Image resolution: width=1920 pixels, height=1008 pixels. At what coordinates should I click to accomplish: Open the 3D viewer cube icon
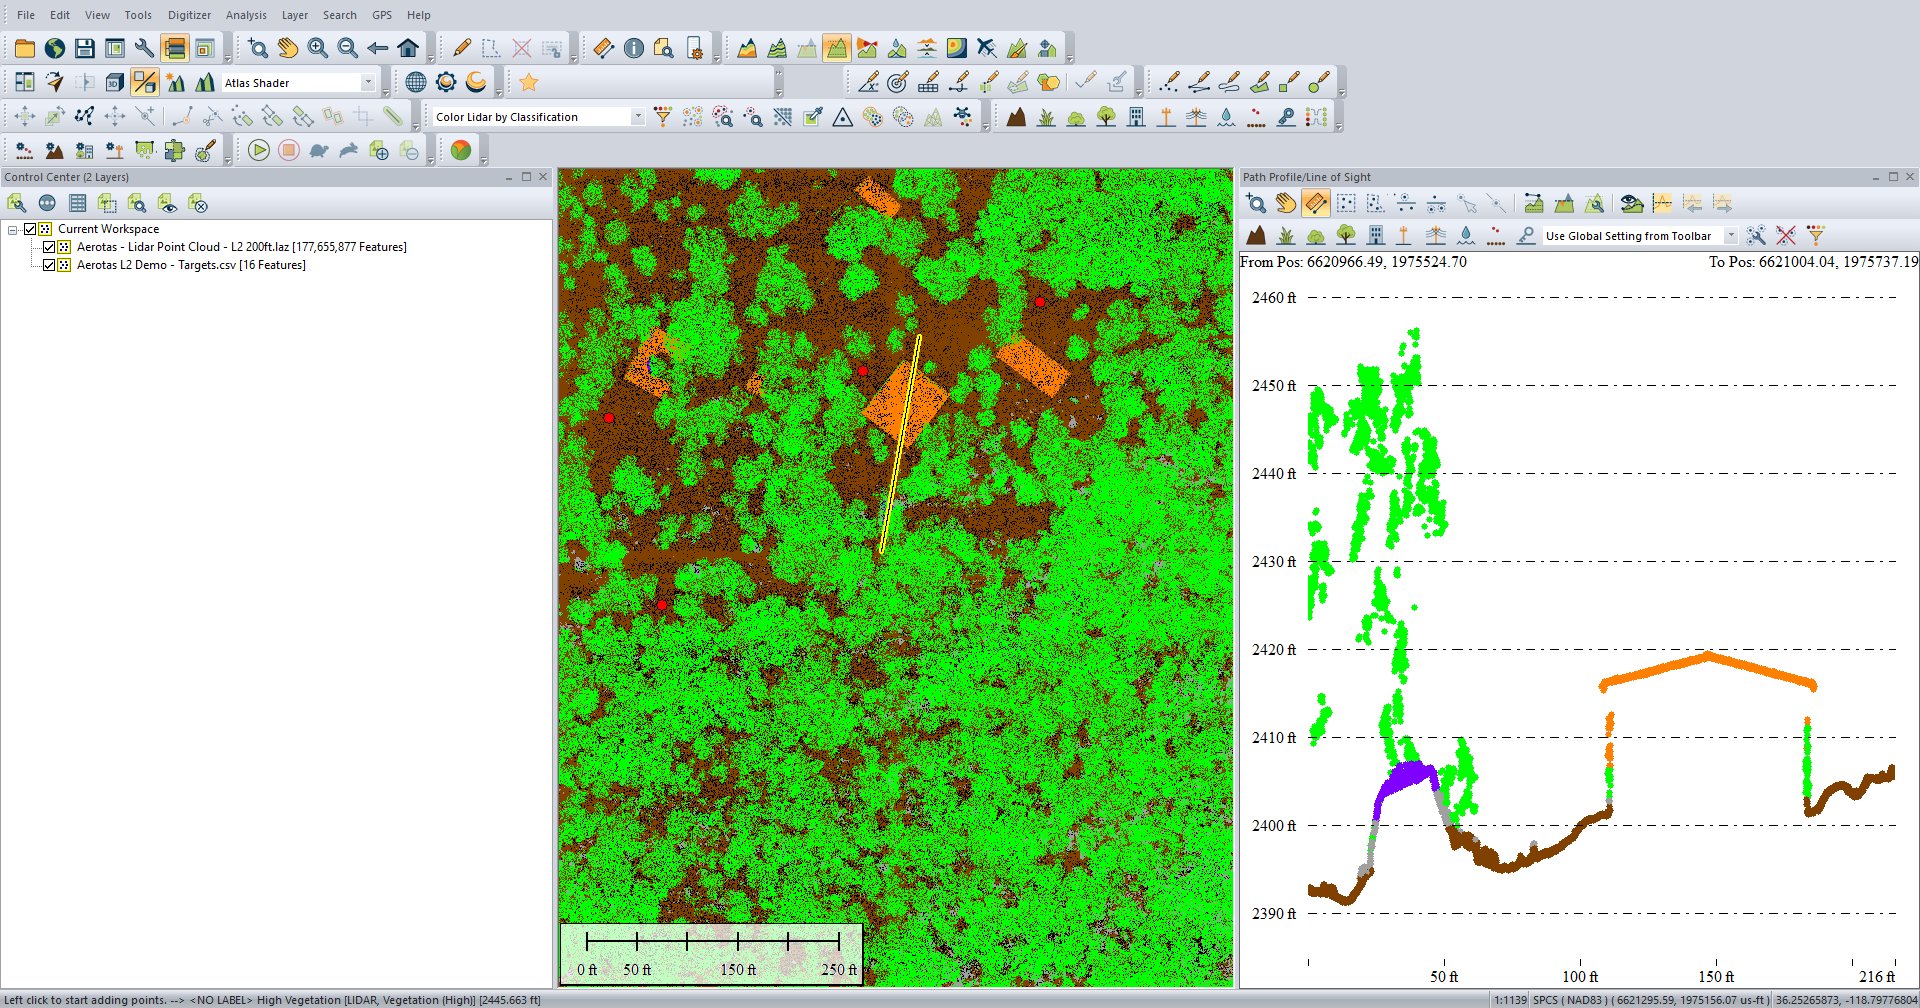point(115,83)
